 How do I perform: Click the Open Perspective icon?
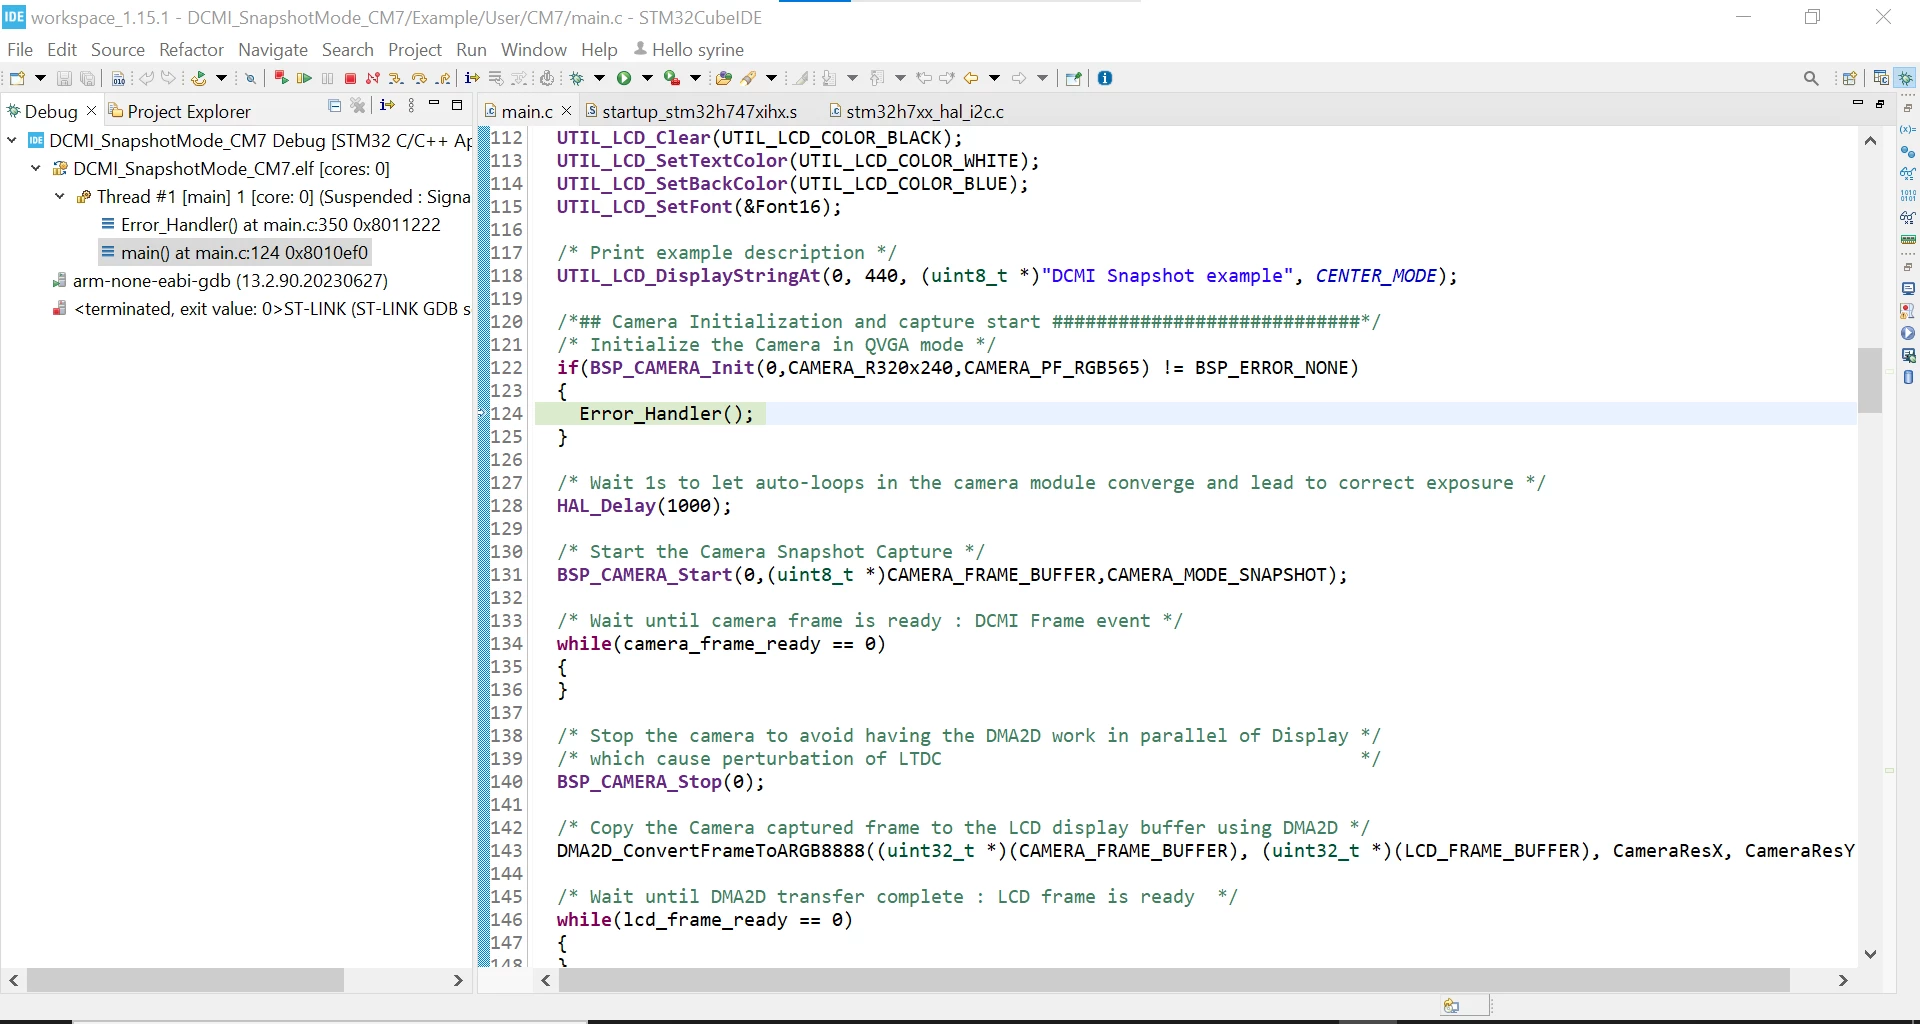(1849, 78)
